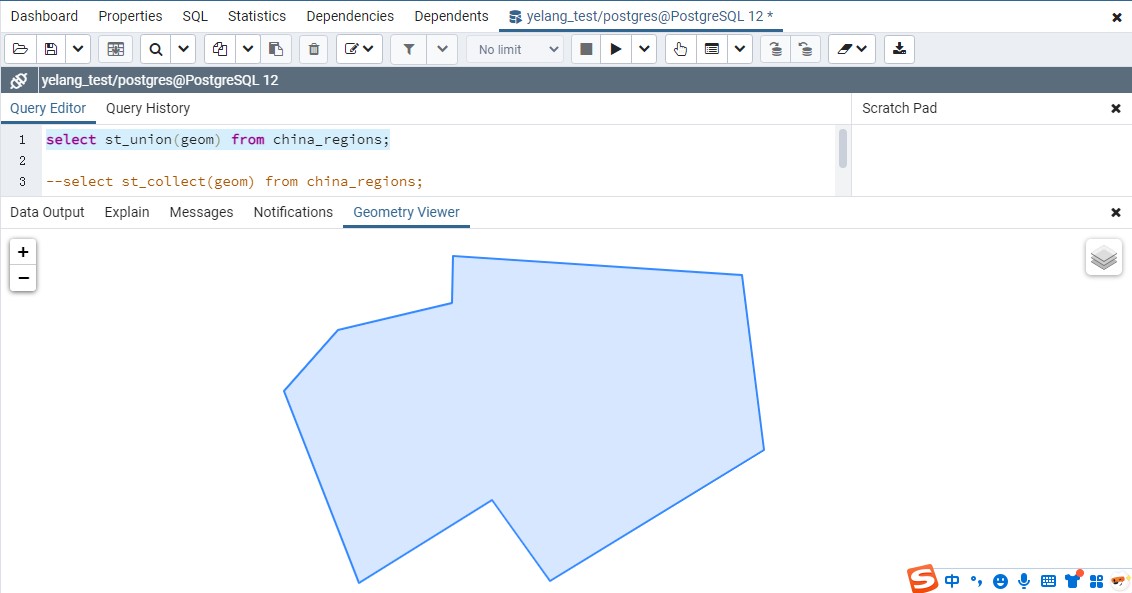The width and height of the screenshot is (1132, 593).
Task: Zoom out on the geometry map
Action: 23,278
